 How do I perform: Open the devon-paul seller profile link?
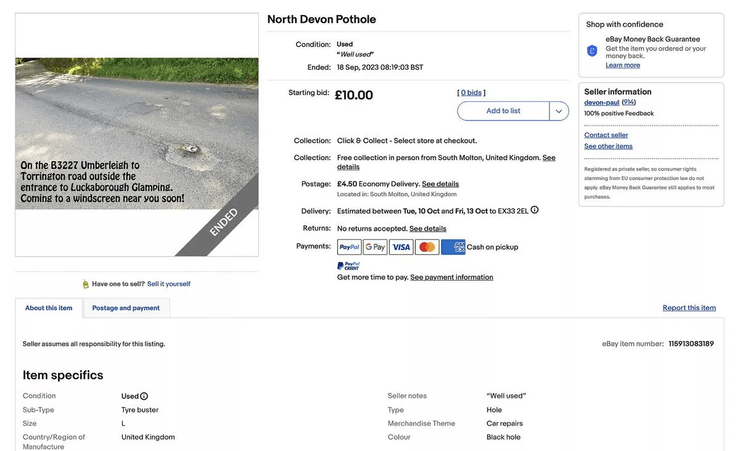click(601, 102)
